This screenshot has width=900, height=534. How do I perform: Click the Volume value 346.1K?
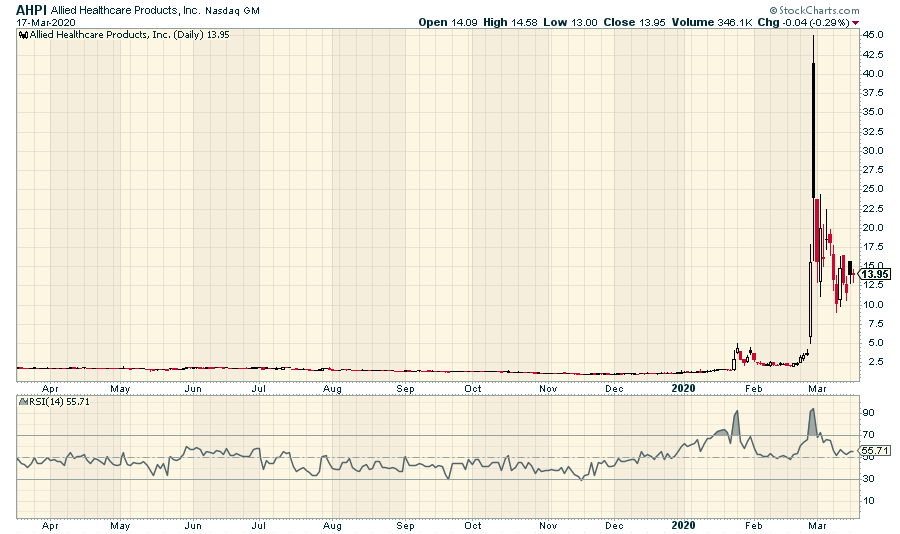pyautogui.click(x=735, y=22)
